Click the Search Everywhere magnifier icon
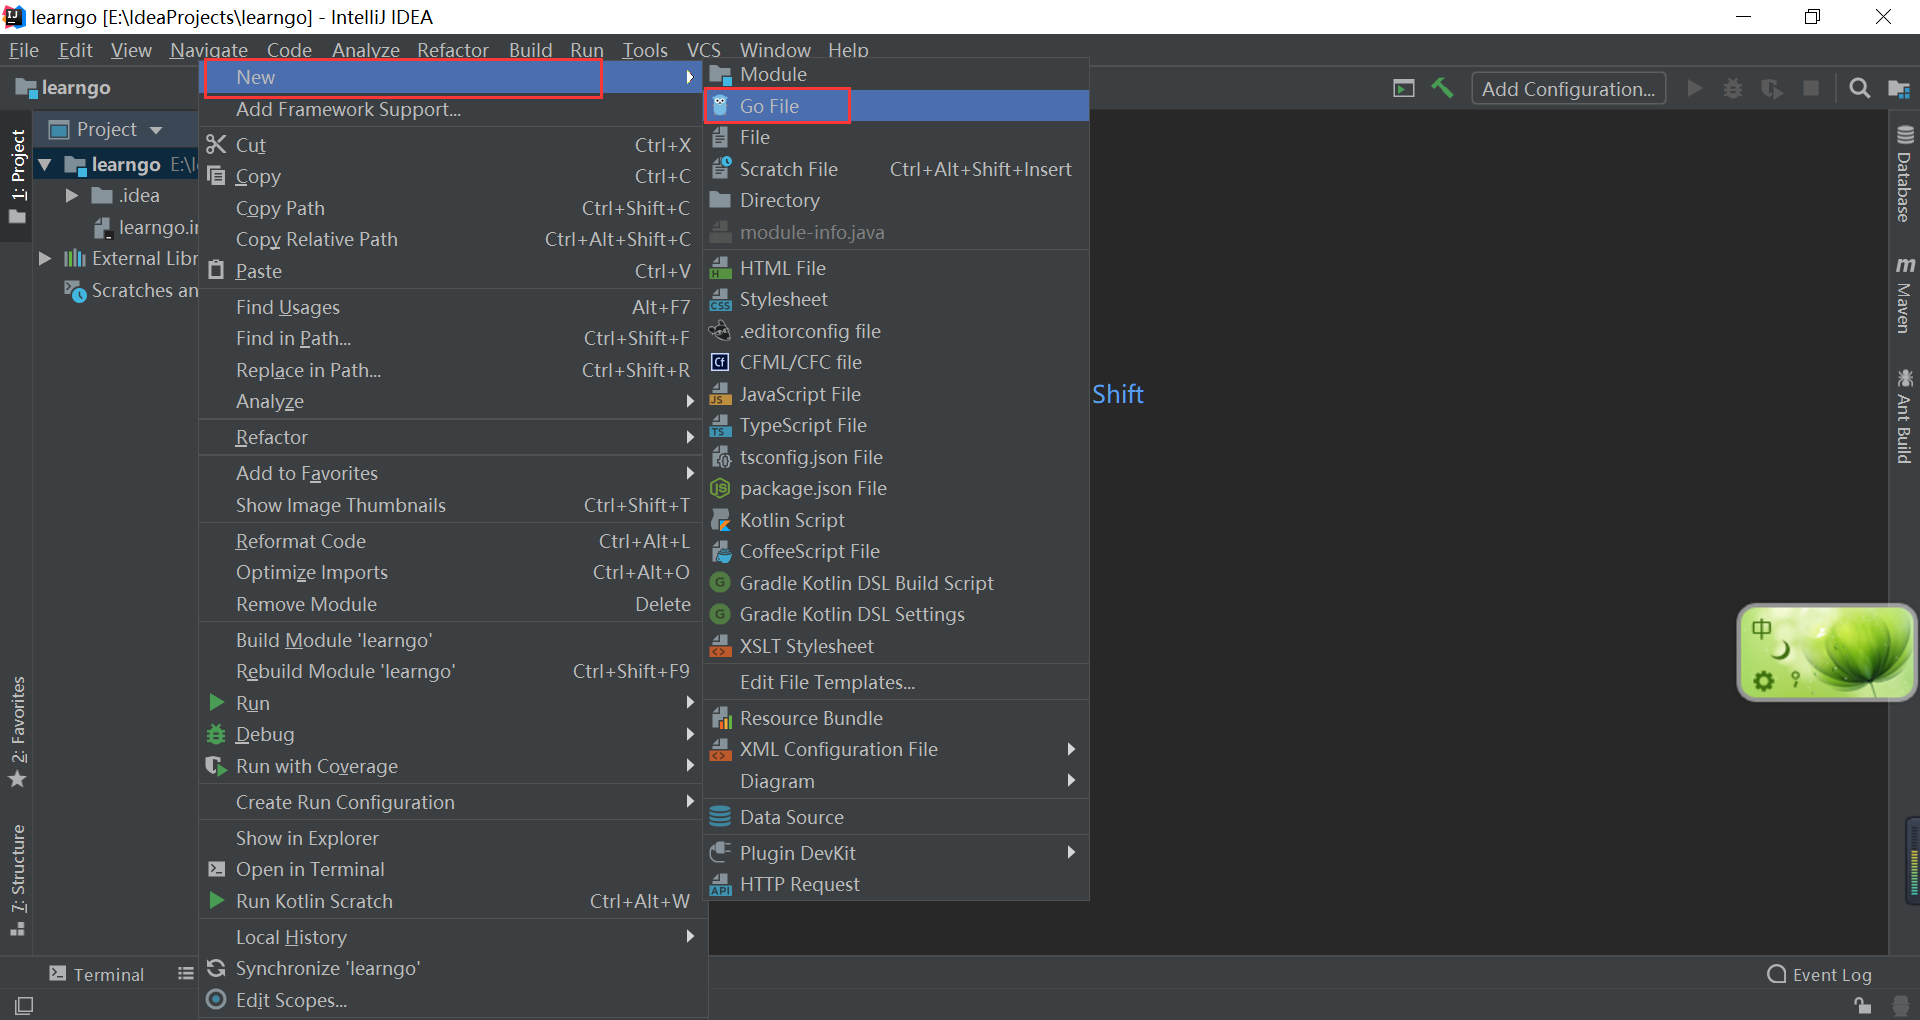This screenshot has width=1920, height=1020. click(1859, 88)
